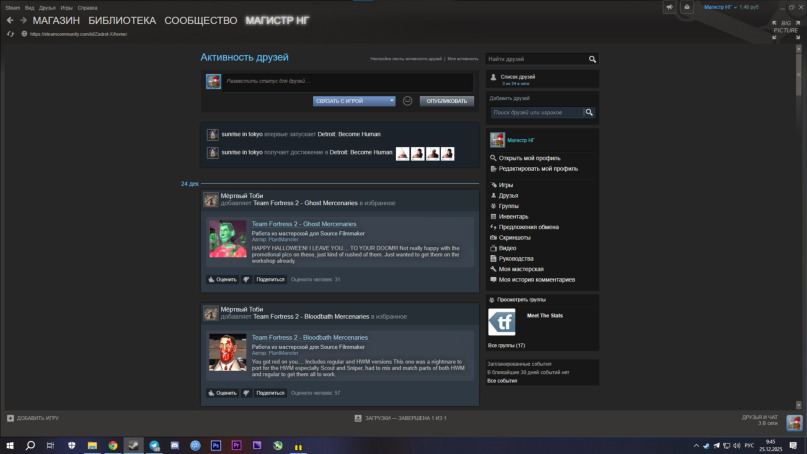Click Открыть мой профиль
Screen dimensions: 807x454
tap(529, 158)
